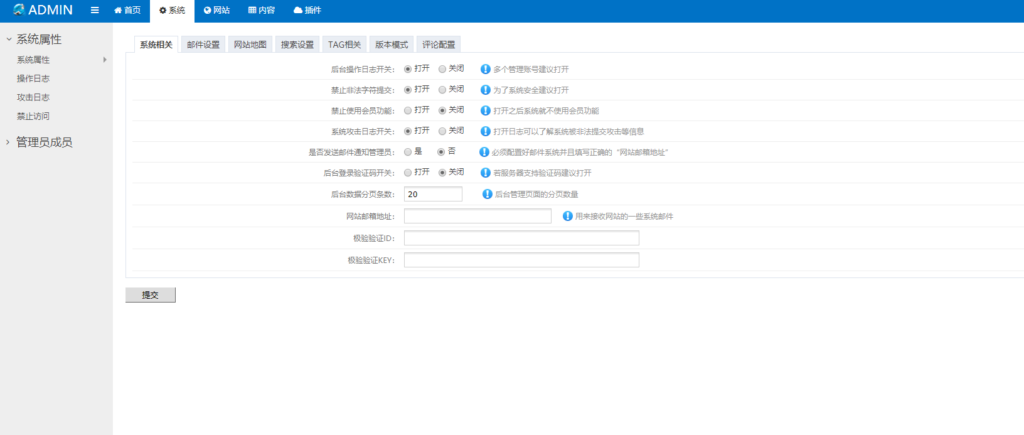Open 操作日志 in the sidebar
Screen dimensions: 1024x435
(x=33, y=78)
